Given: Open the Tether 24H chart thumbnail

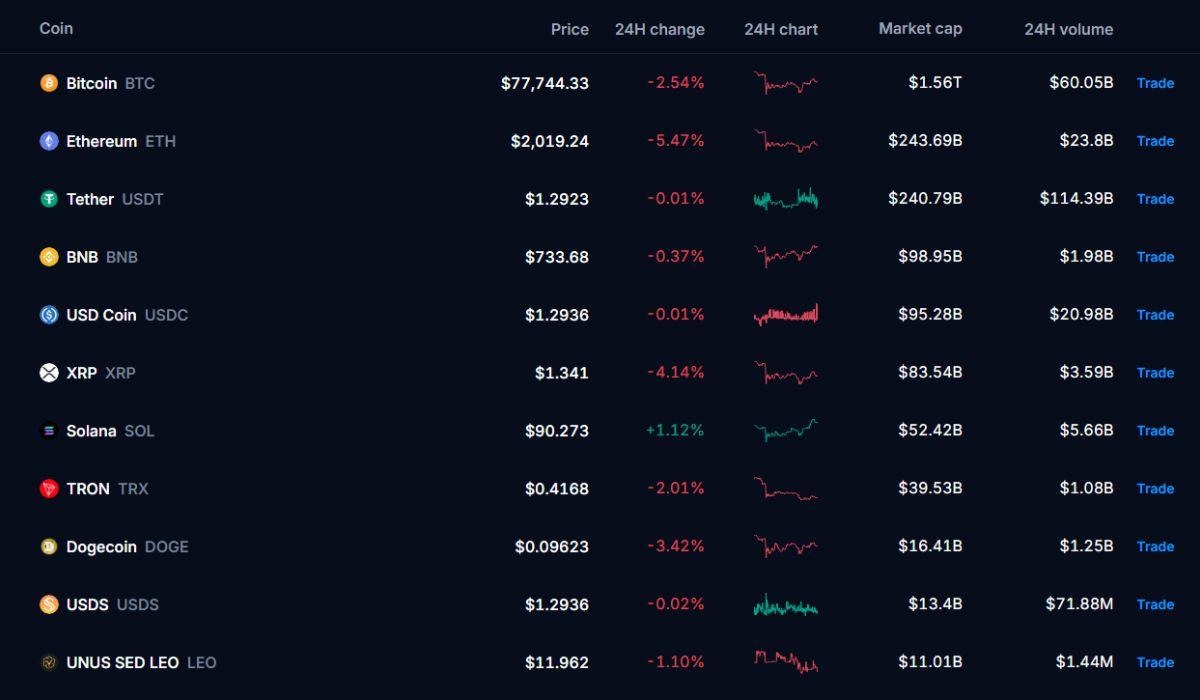Looking at the screenshot, I should coord(785,198).
